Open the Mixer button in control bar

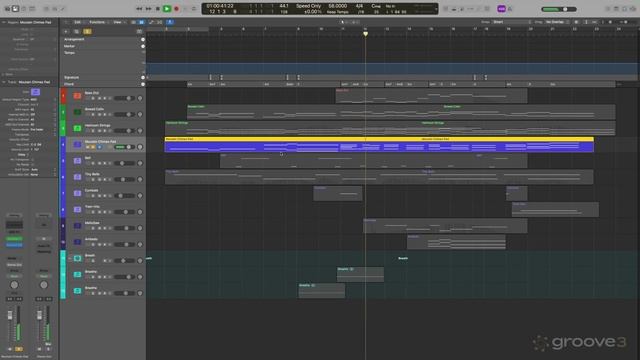coord(54,9)
